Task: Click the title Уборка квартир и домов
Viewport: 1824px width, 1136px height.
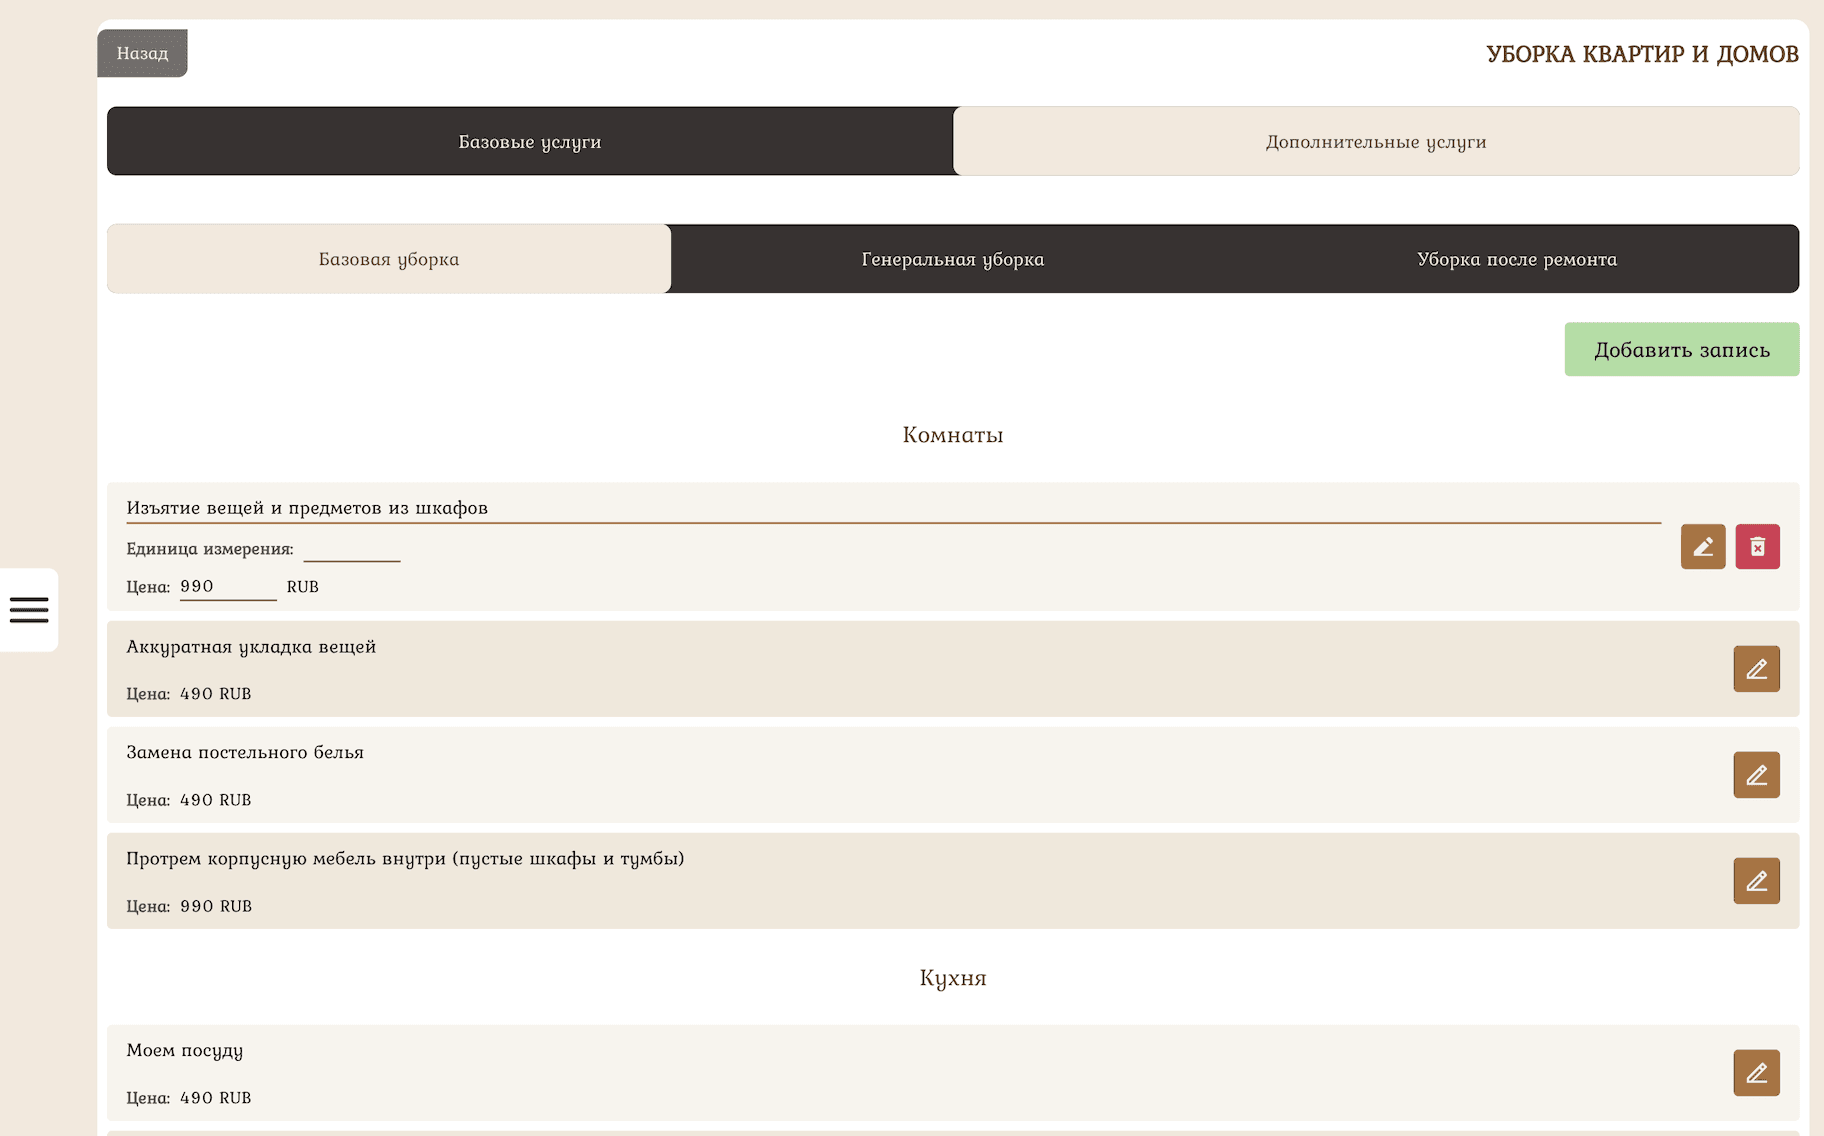Action: (x=1642, y=54)
